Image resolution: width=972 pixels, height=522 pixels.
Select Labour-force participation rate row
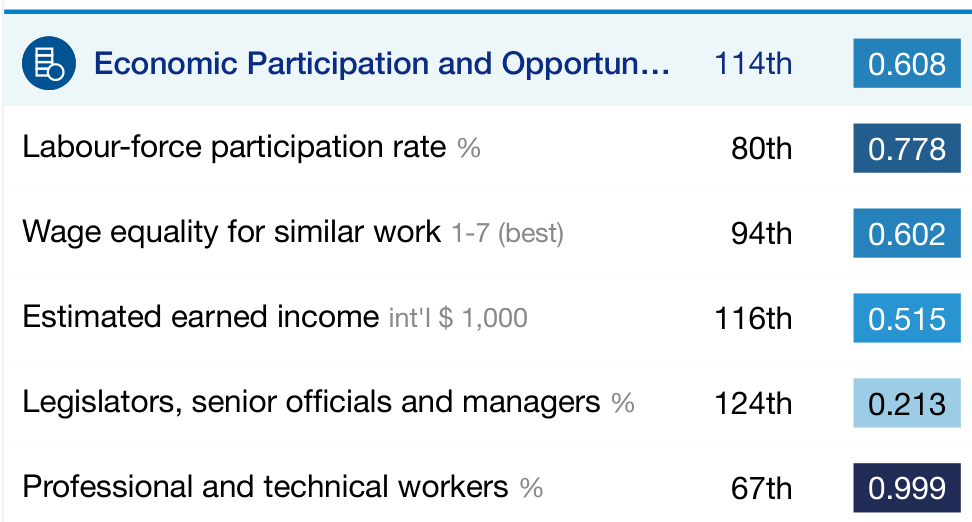click(x=485, y=148)
